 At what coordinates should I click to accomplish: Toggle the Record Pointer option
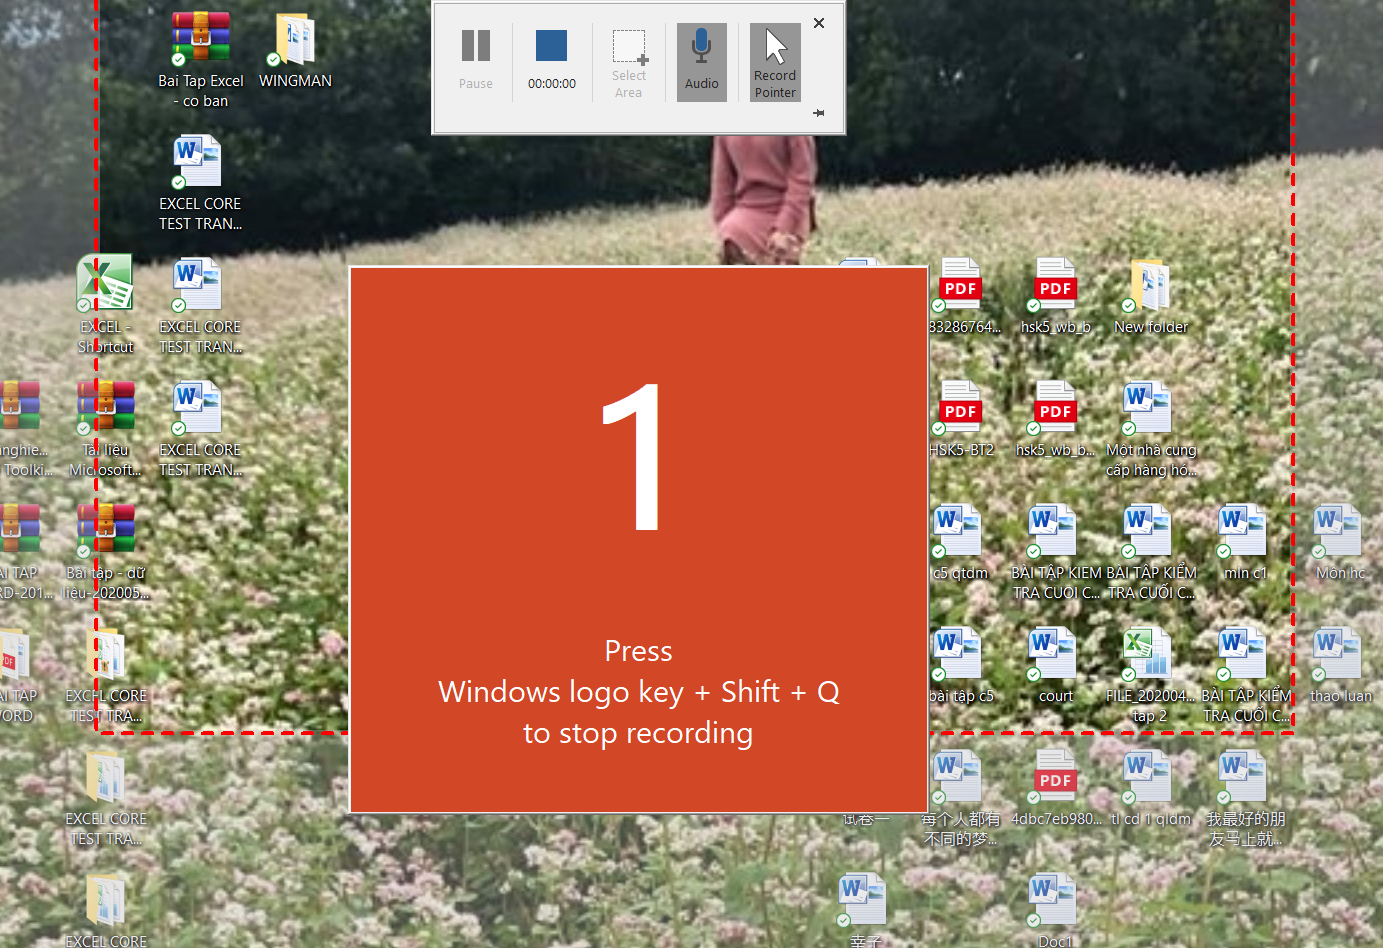[x=775, y=62]
